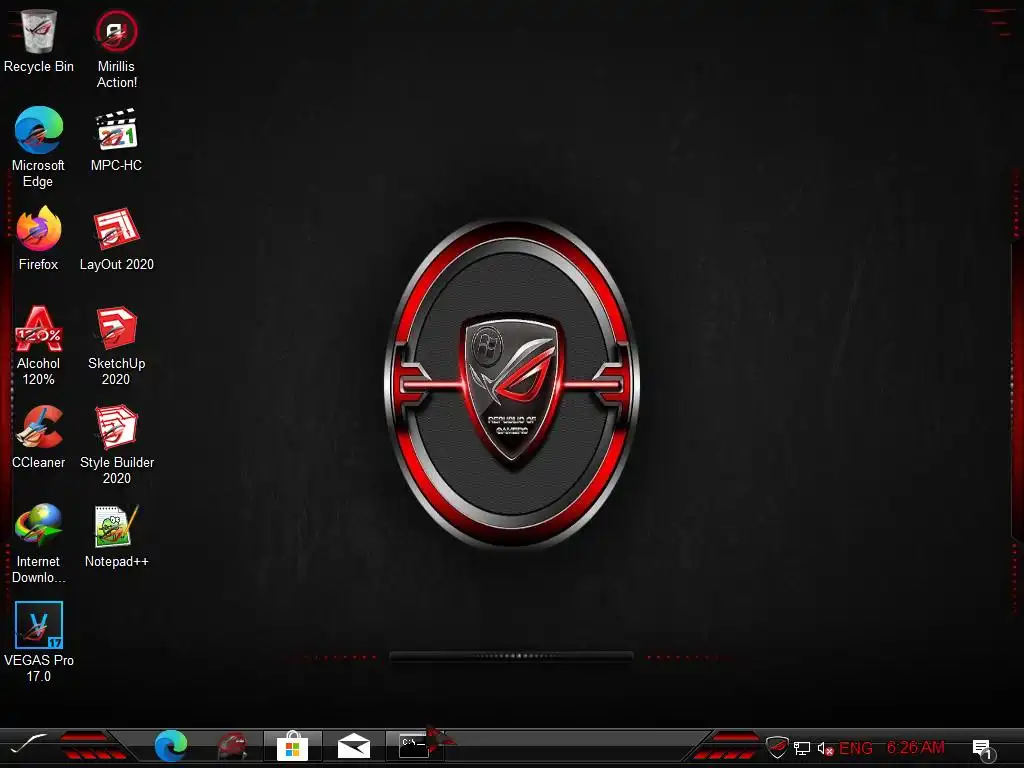Open the notification center icon

point(983,750)
